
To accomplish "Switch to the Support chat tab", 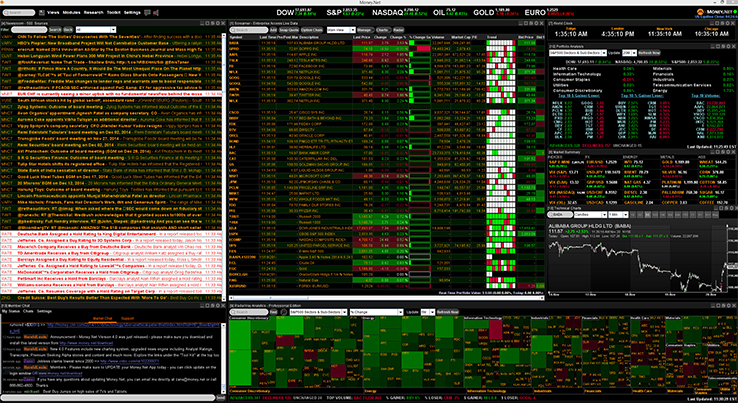I will [x=128, y=319].
